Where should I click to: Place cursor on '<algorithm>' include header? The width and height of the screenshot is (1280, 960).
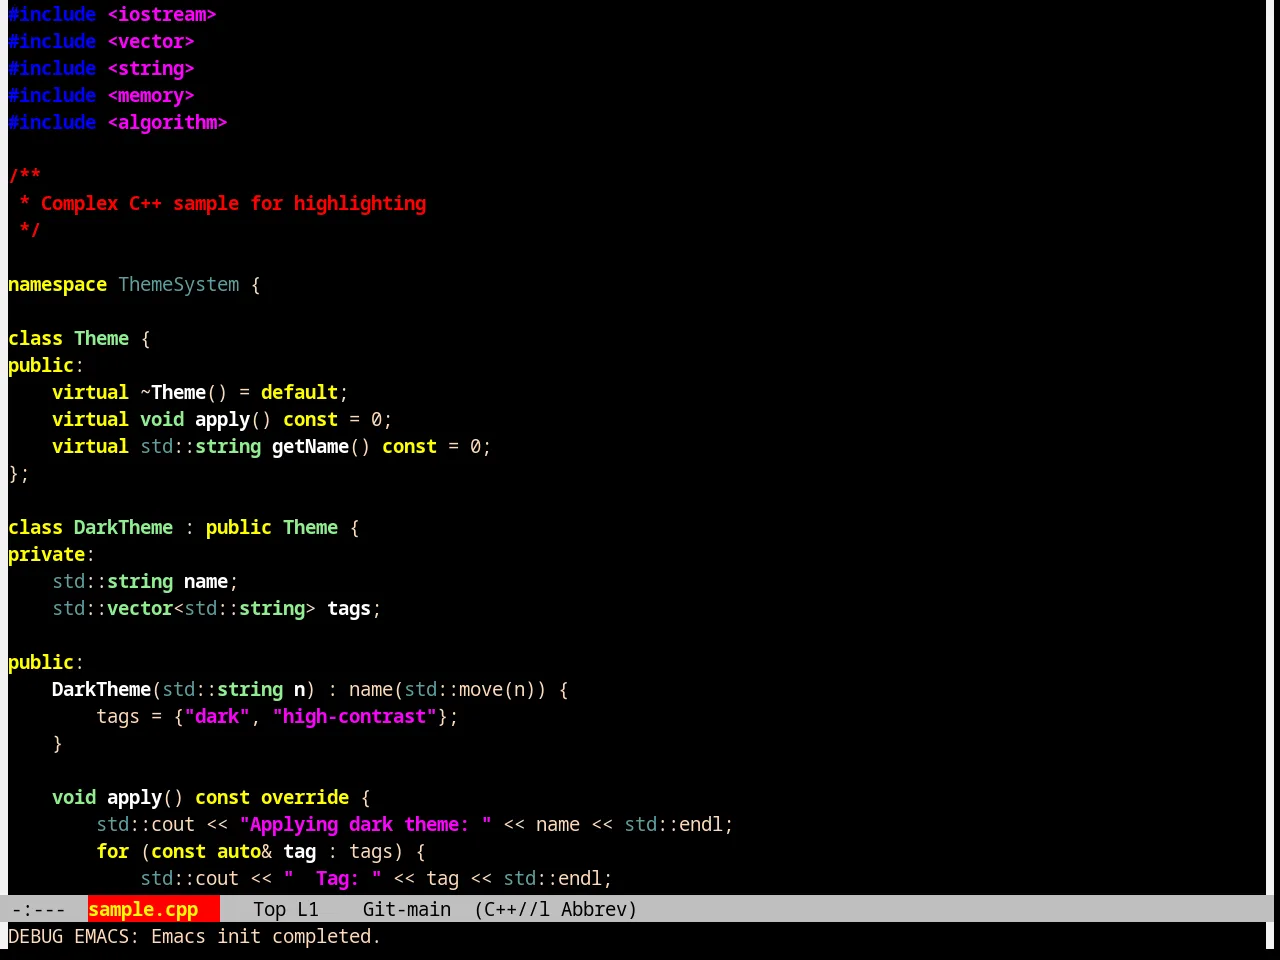[167, 122]
